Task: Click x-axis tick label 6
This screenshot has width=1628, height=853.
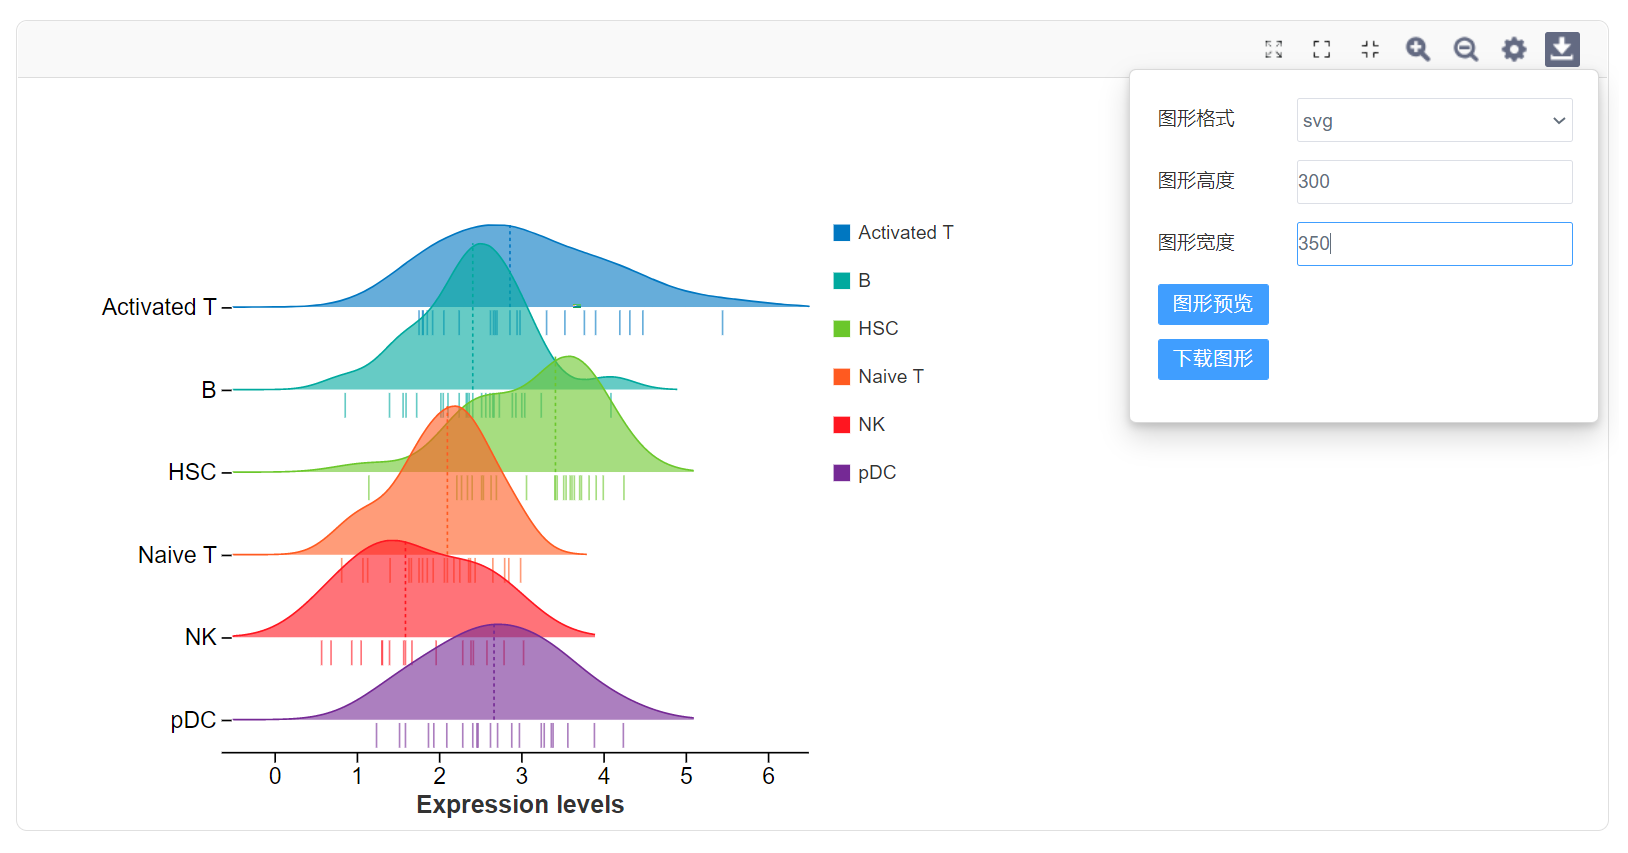Action: point(768,776)
